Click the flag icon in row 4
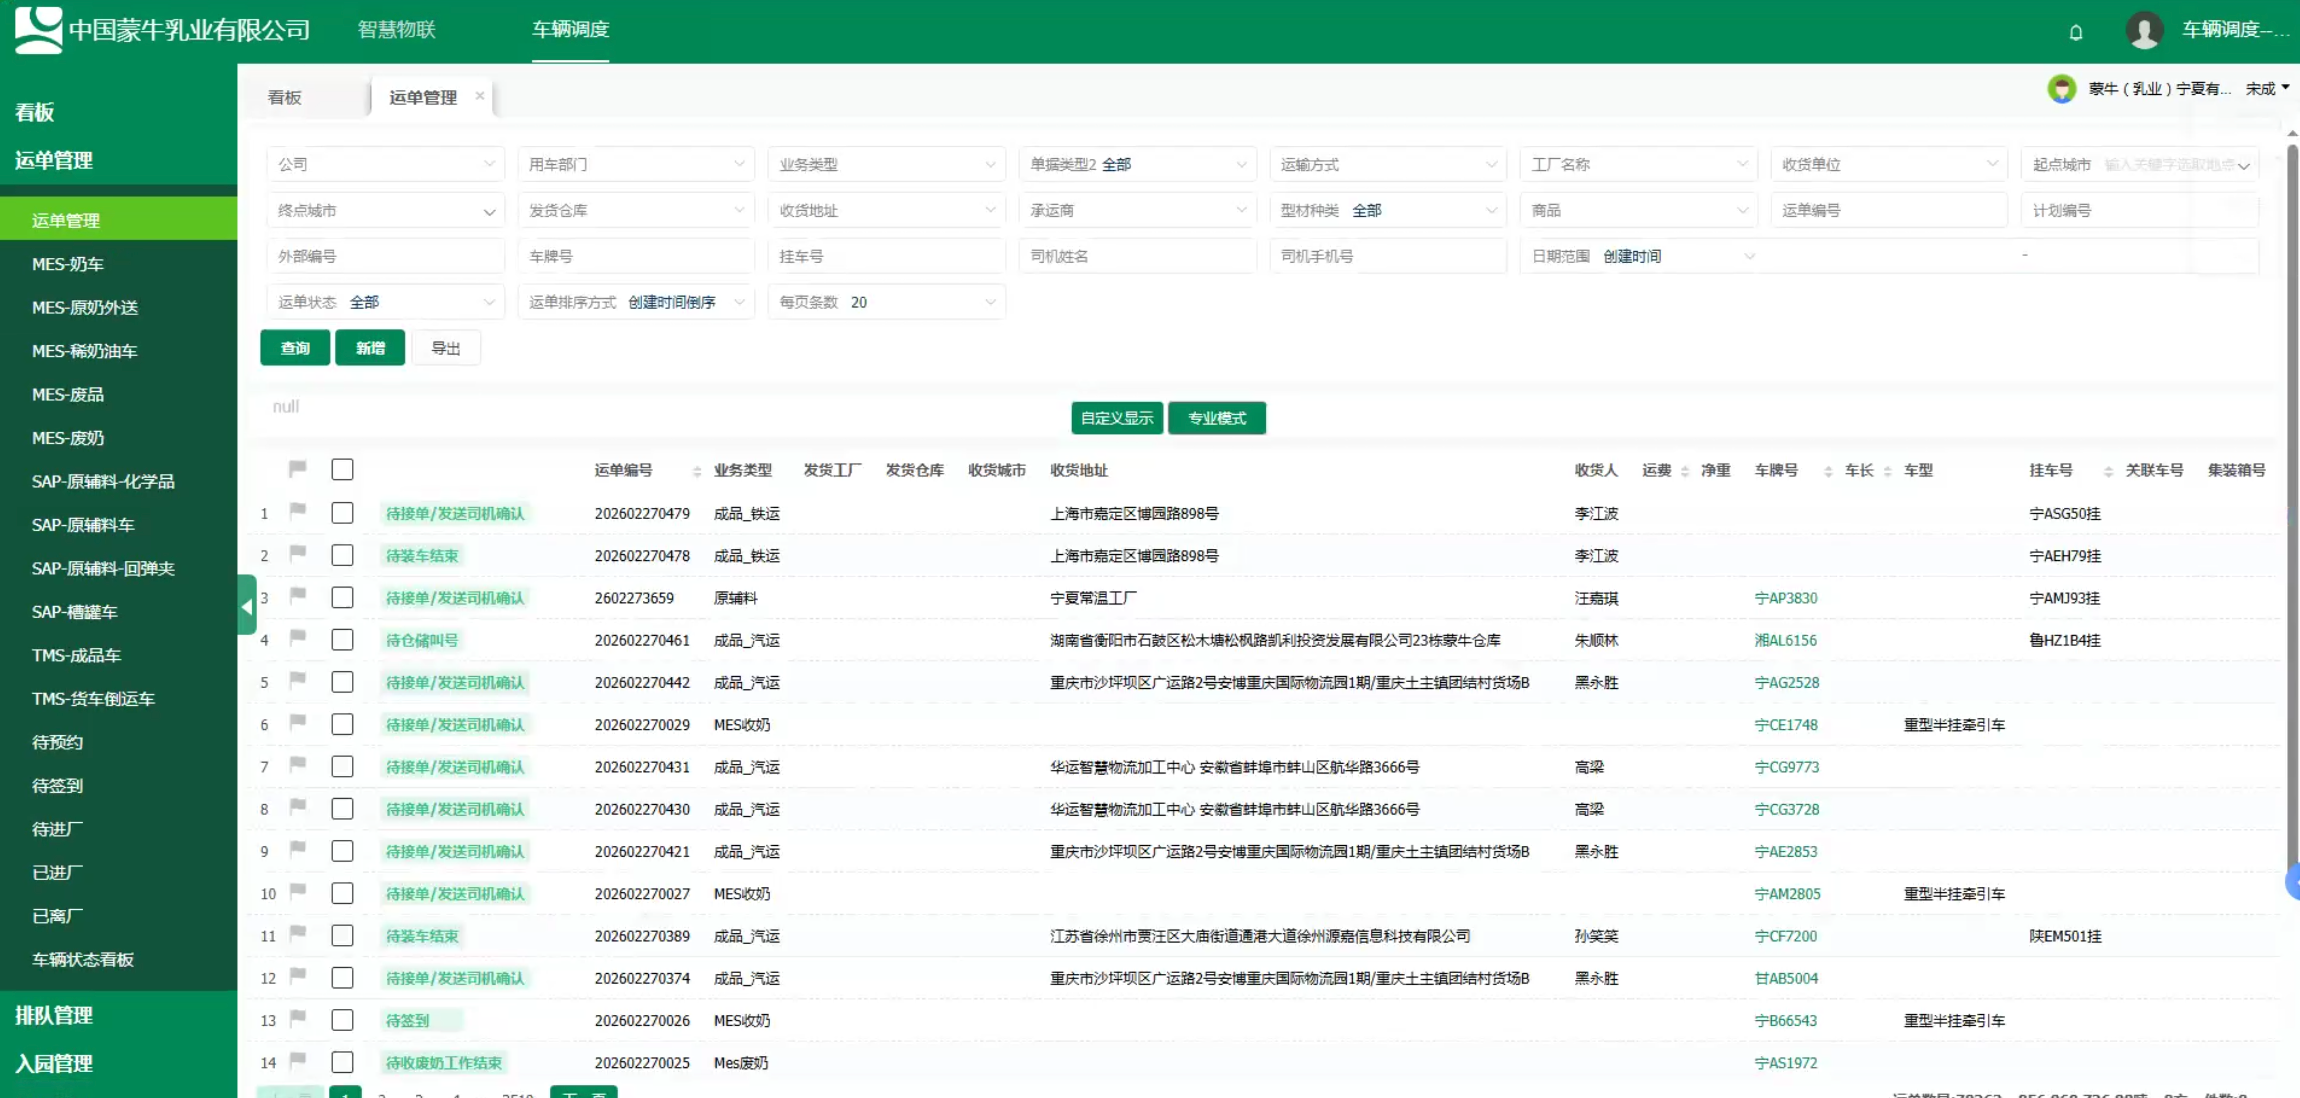This screenshot has height=1098, width=2300. tap(297, 638)
